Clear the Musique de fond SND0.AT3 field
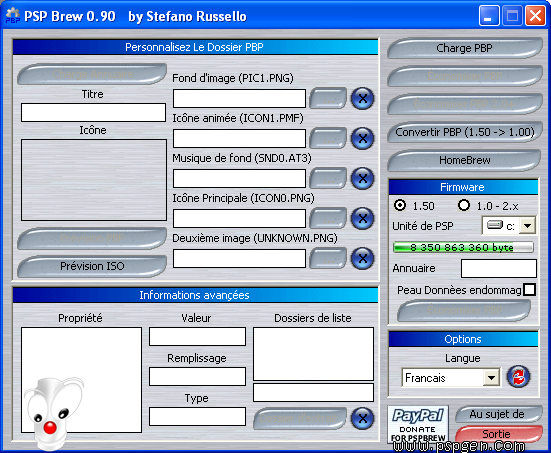 point(362,179)
